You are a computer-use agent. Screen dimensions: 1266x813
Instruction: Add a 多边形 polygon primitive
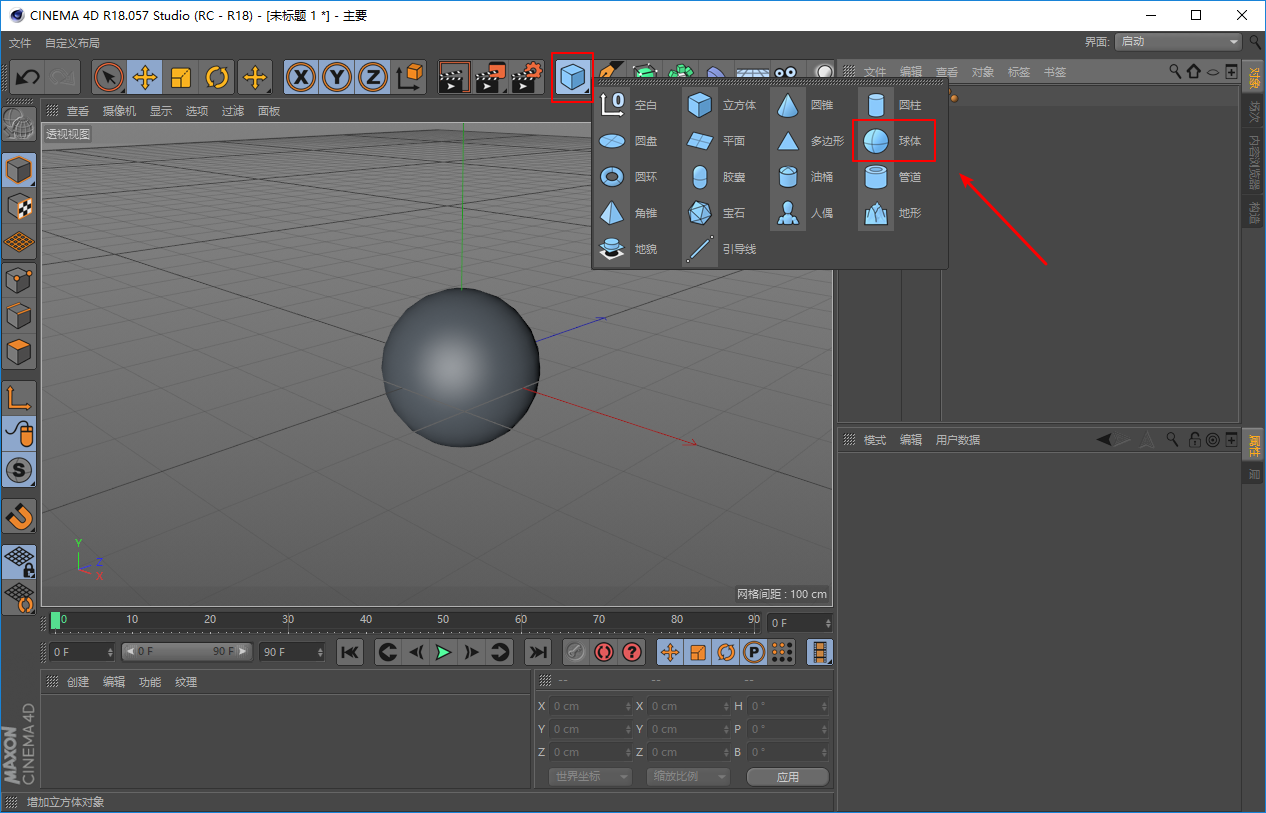point(810,141)
